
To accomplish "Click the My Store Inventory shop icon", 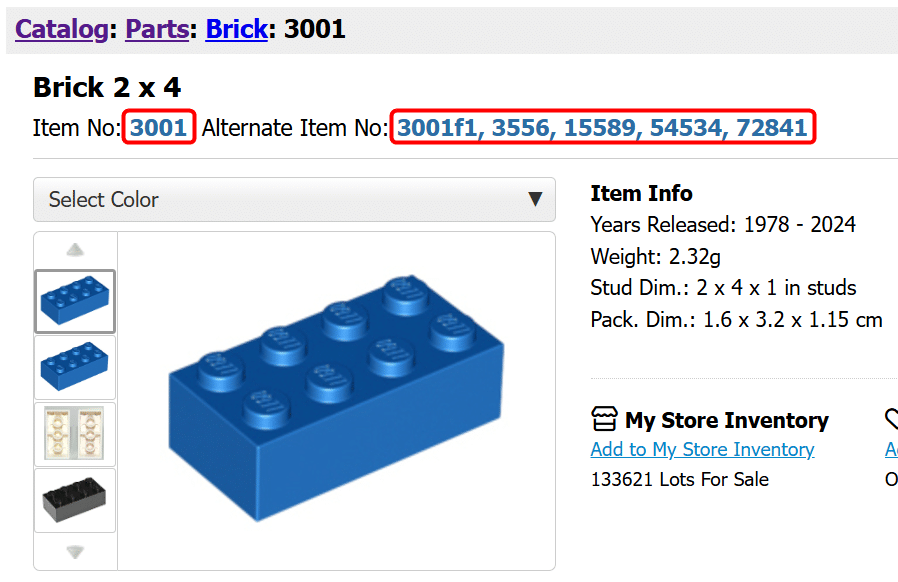I will click(604, 419).
